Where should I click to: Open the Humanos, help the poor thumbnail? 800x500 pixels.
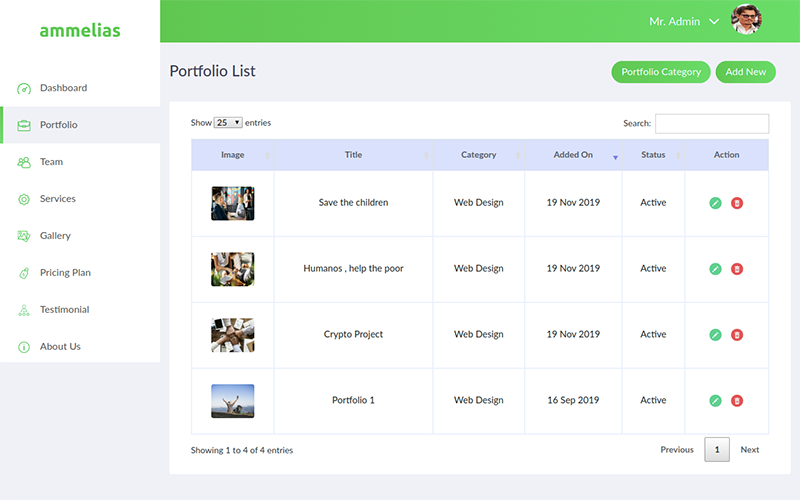[x=233, y=269]
